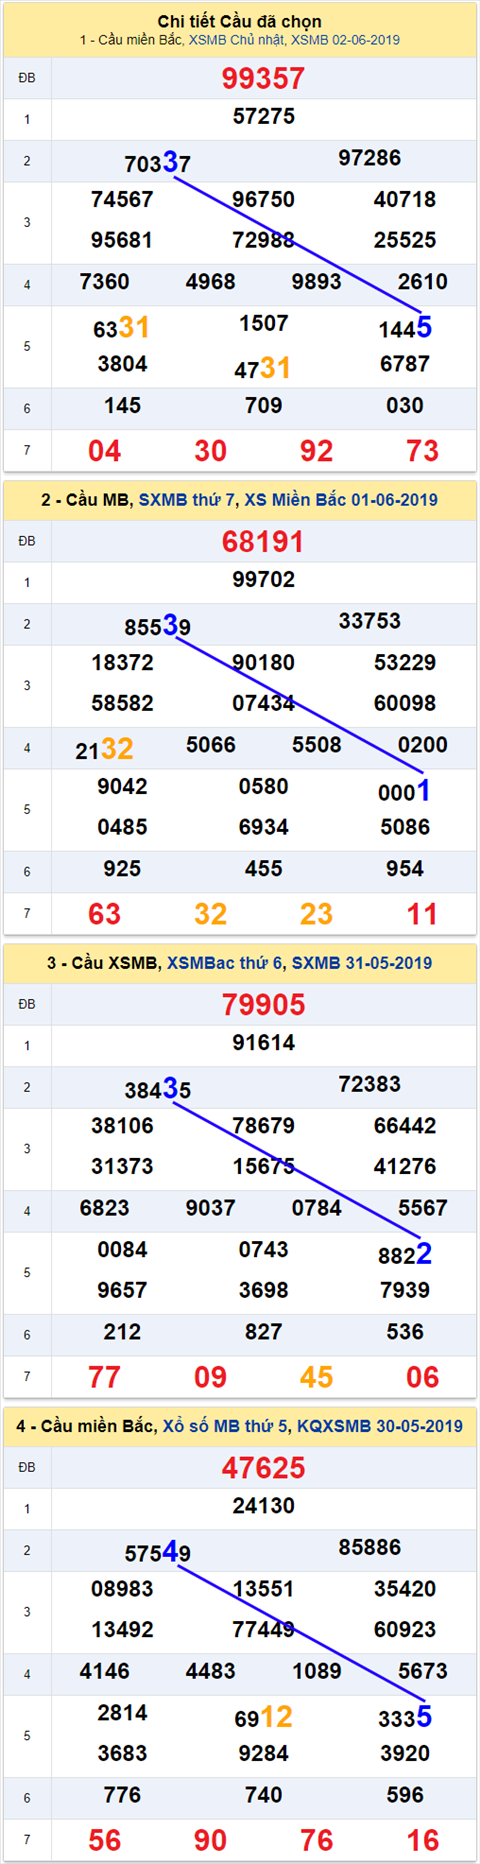The height and width of the screenshot is (1864, 480).
Task: Follow the Xổ số MB thứ 5 link
Action: click(225, 1426)
